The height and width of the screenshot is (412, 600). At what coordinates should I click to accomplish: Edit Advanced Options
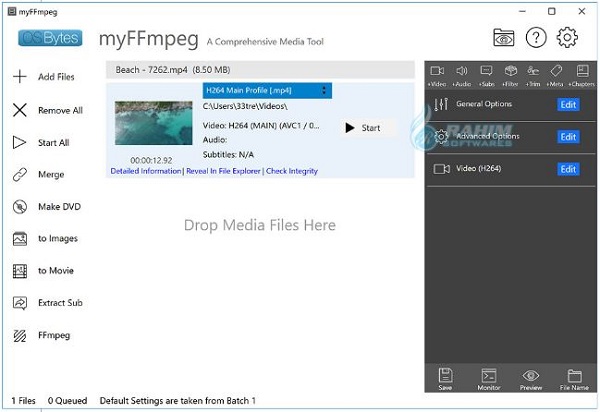568,137
